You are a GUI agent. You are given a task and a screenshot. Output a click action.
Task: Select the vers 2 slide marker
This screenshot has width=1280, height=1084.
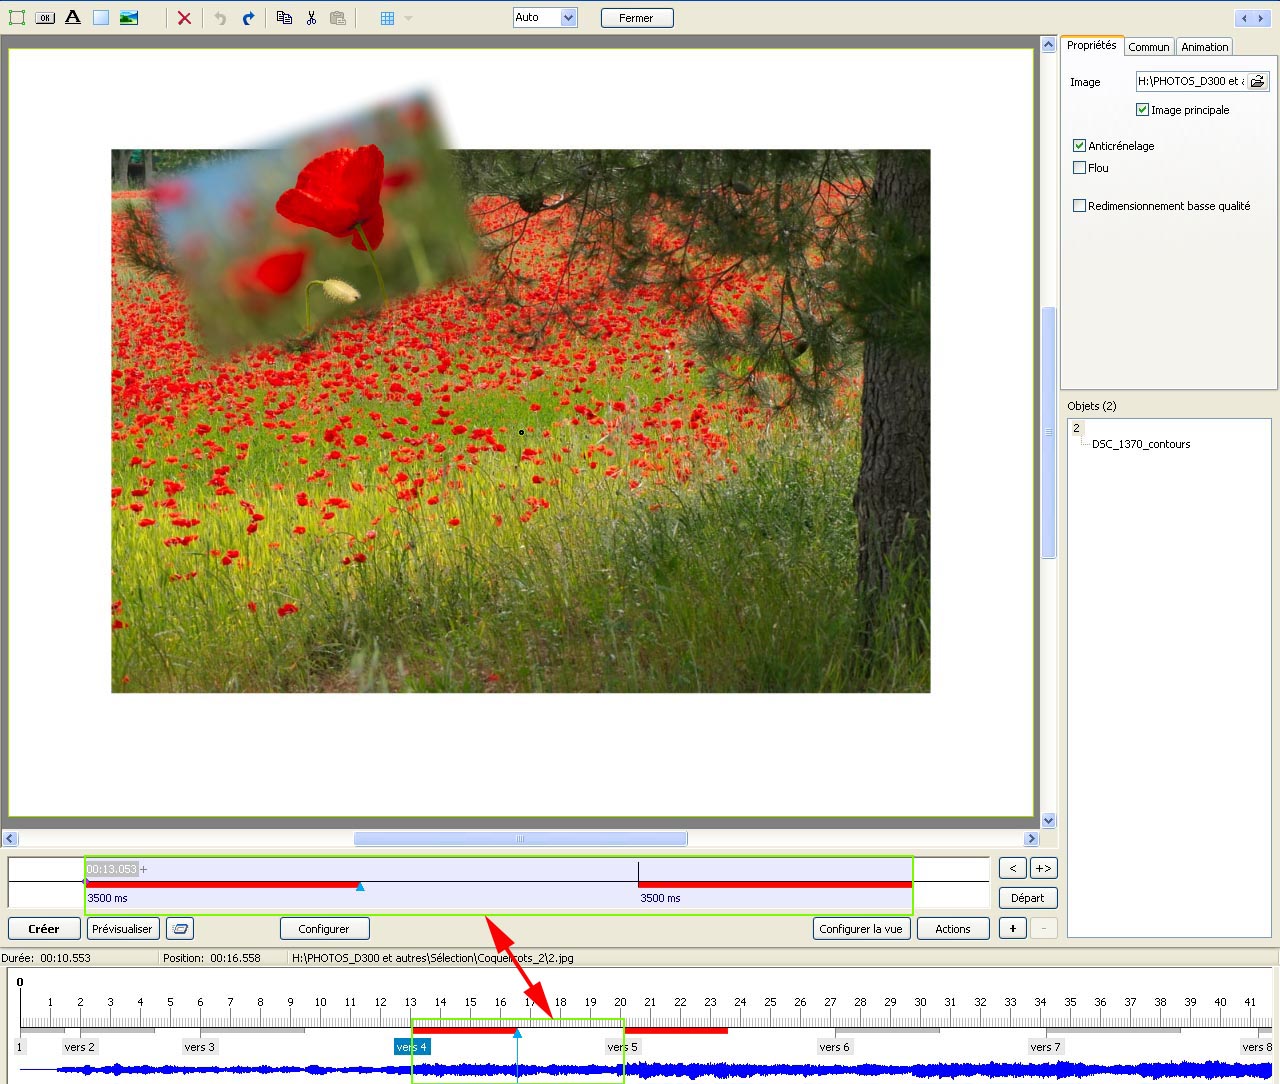coord(79,1047)
